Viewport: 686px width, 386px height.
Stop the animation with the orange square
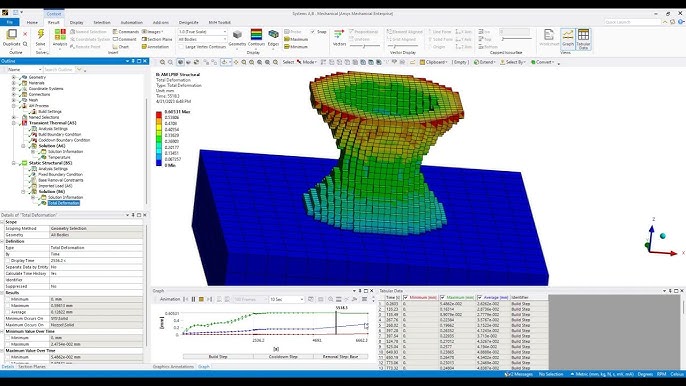coord(201,299)
